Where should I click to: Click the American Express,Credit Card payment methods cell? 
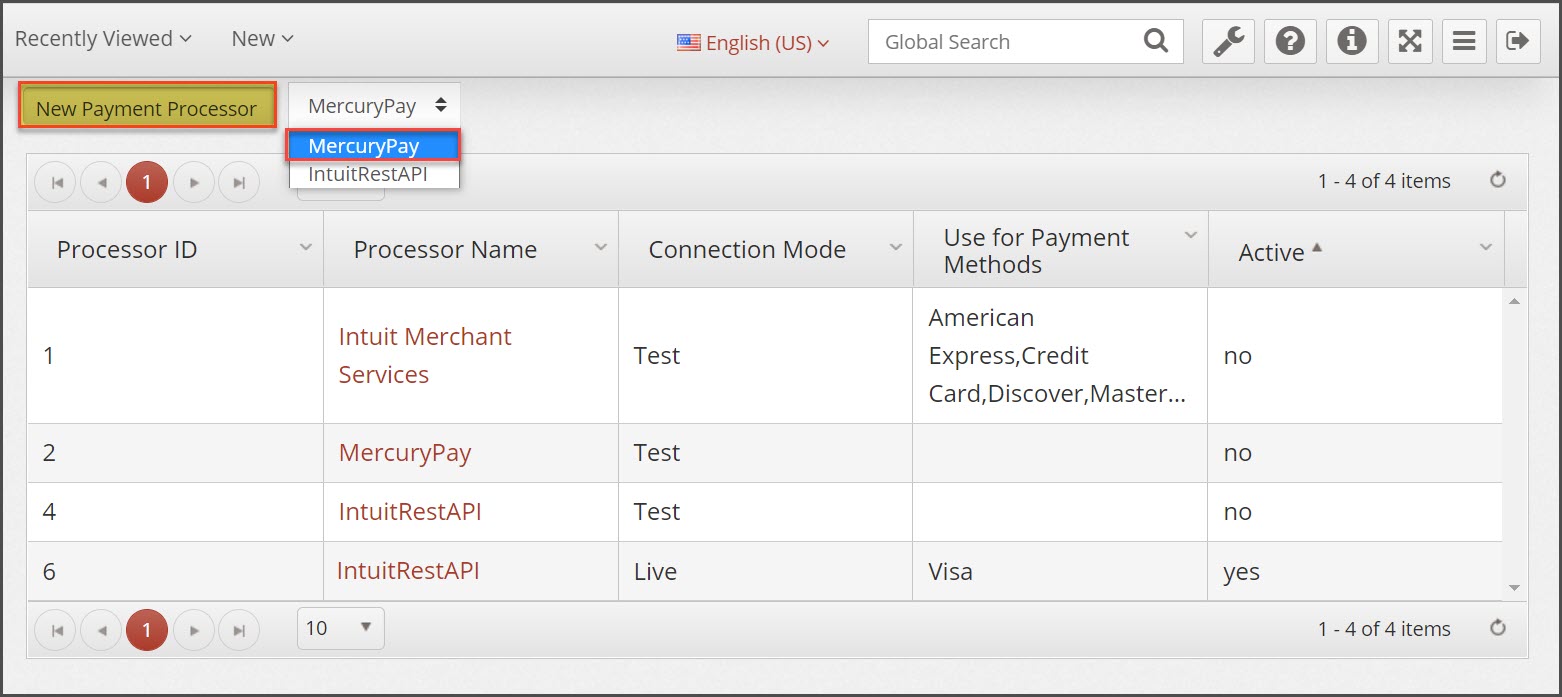pos(1060,356)
